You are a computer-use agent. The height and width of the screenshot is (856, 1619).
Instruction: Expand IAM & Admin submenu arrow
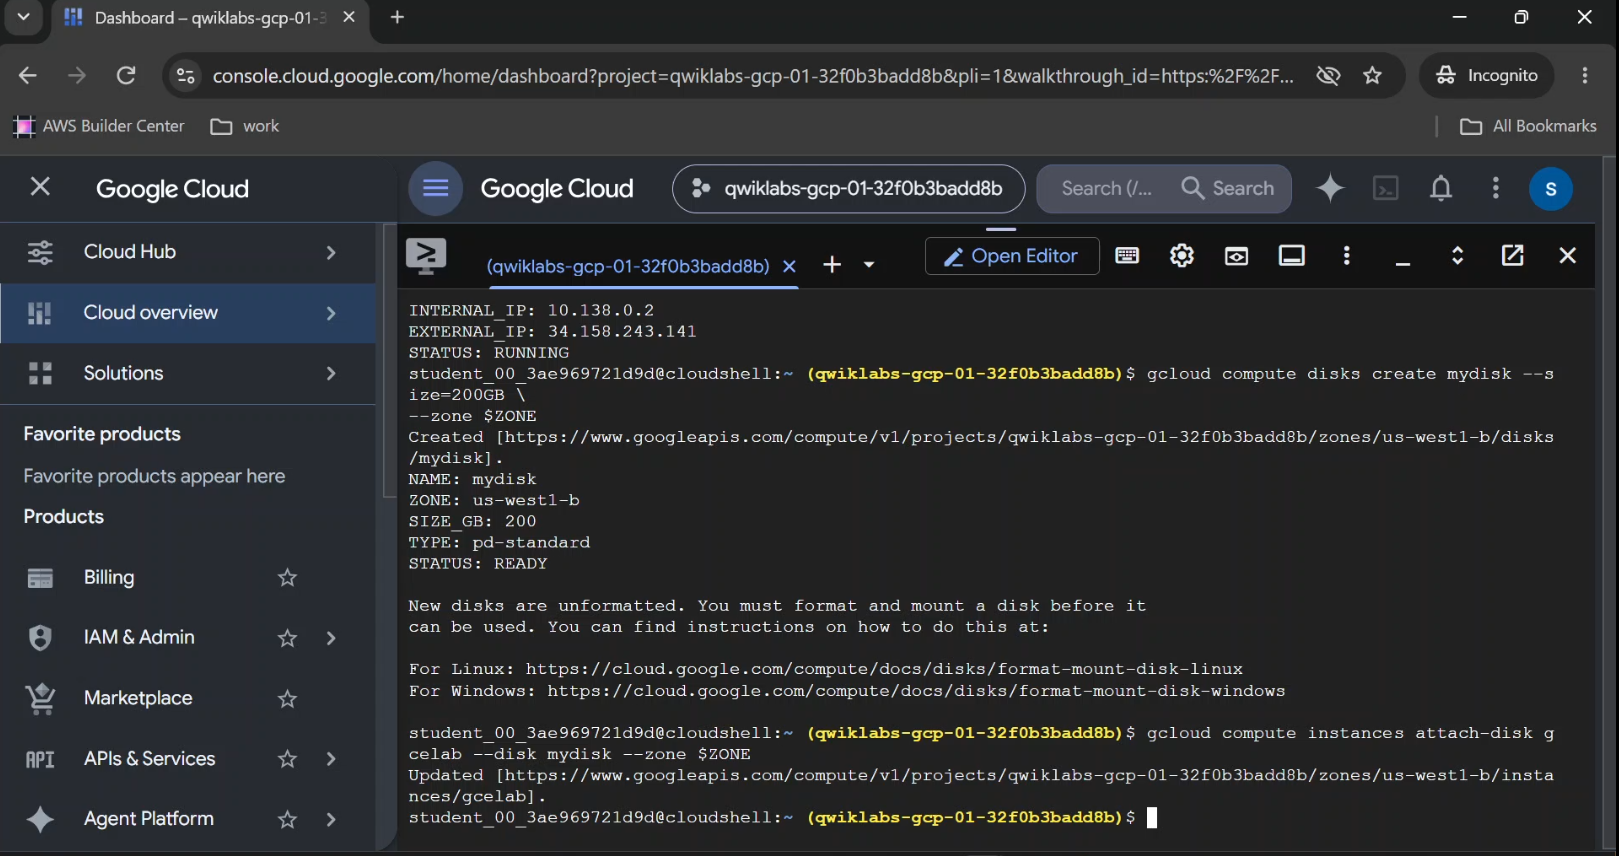331,638
